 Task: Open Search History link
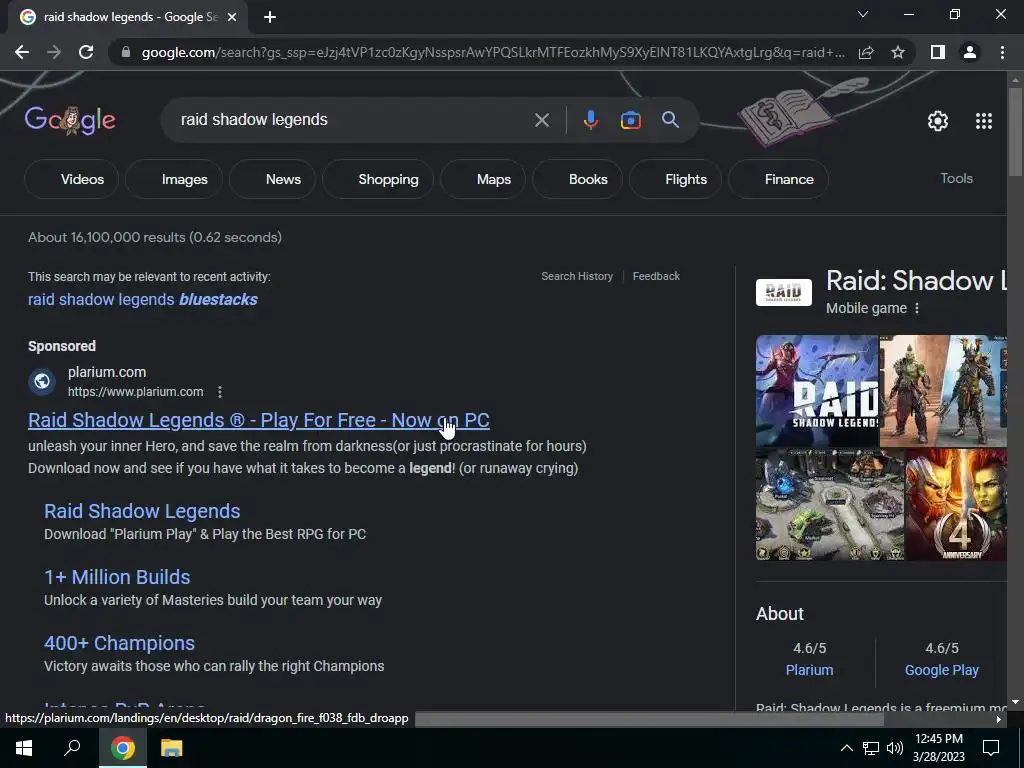(x=577, y=276)
